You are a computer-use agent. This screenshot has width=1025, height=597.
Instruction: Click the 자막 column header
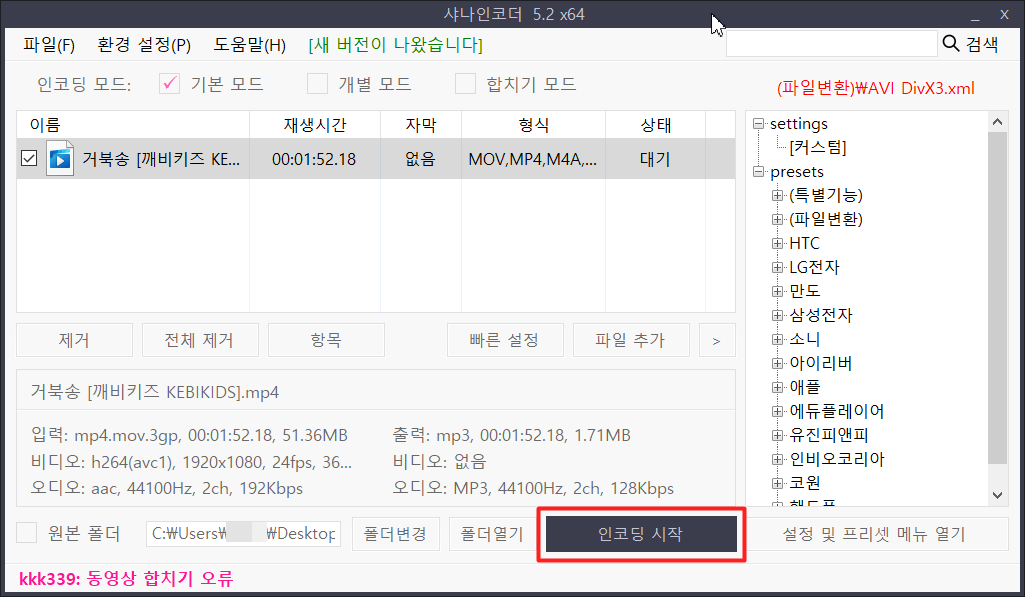[x=420, y=124]
